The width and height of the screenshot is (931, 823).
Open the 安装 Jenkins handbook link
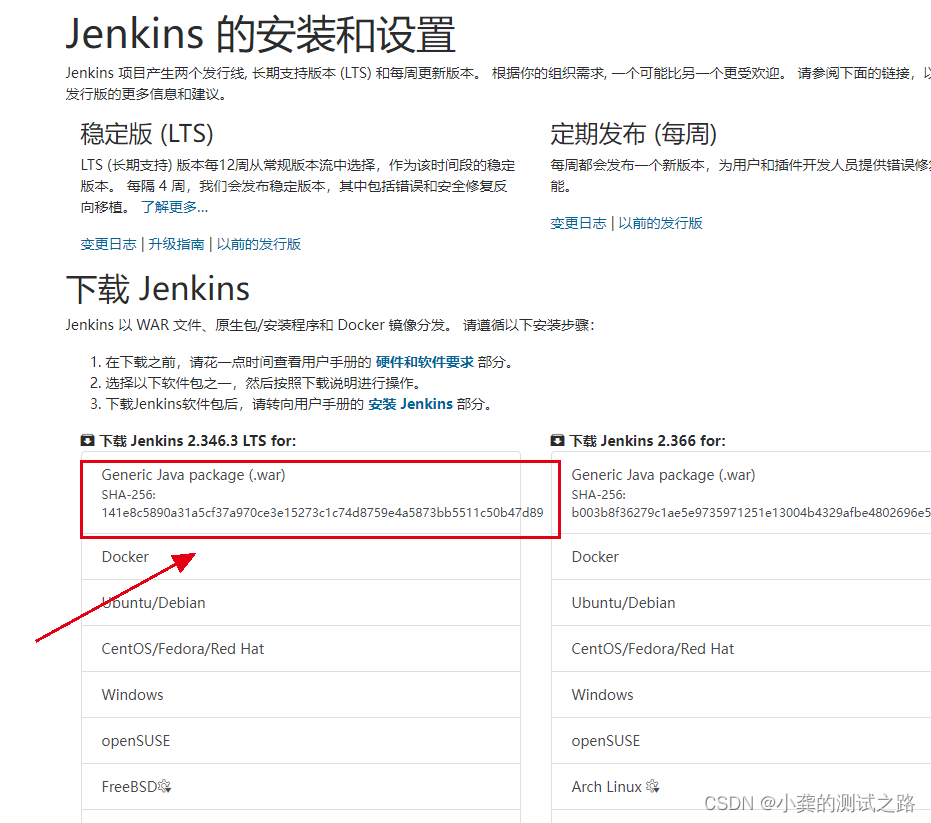[x=410, y=404]
